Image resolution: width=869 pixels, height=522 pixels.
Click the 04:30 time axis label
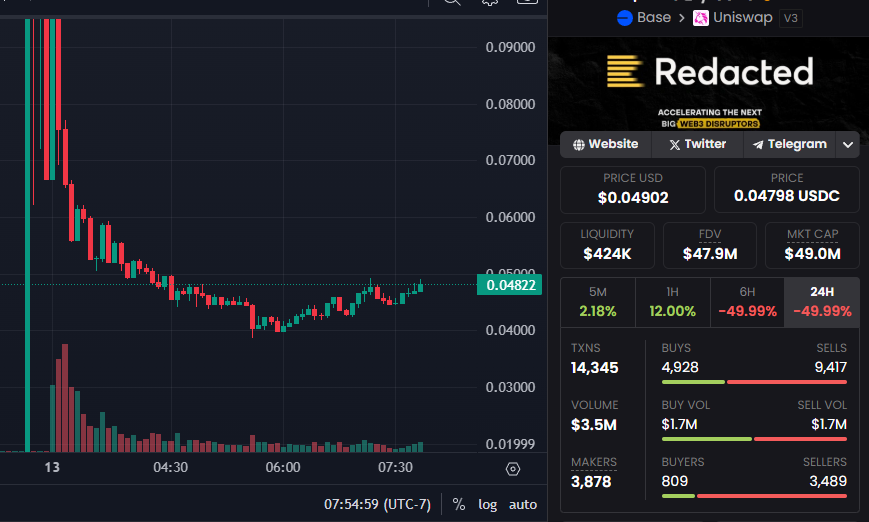(x=170, y=468)
